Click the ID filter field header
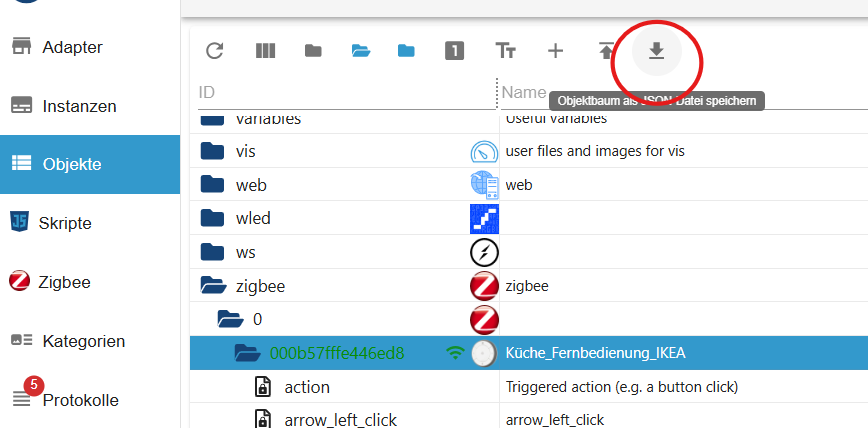This screenshot has height=428, width=868. click(x=340, y=92)
